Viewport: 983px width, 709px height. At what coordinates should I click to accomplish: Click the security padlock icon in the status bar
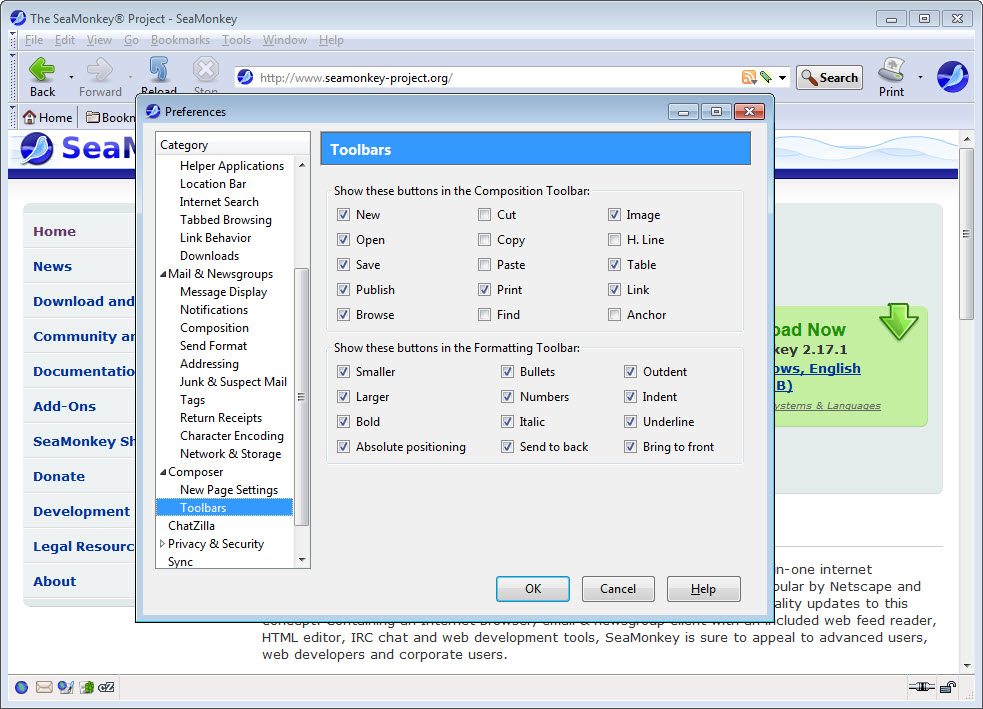click(948, 687)
